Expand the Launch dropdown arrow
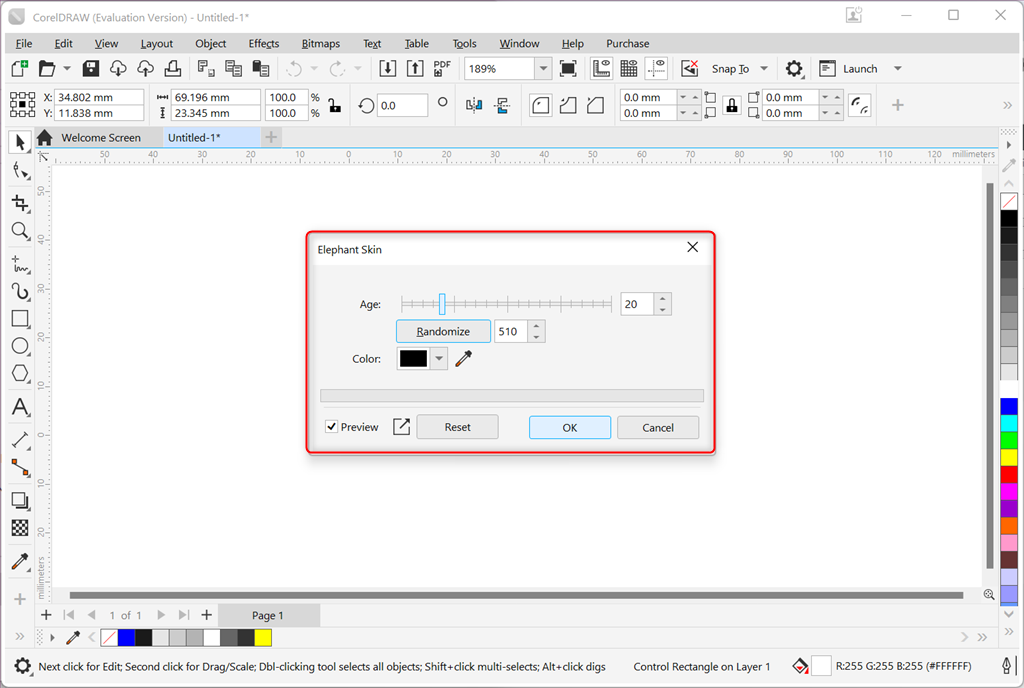This screenshot has height=688, width=1024. [x=898, y=69]
